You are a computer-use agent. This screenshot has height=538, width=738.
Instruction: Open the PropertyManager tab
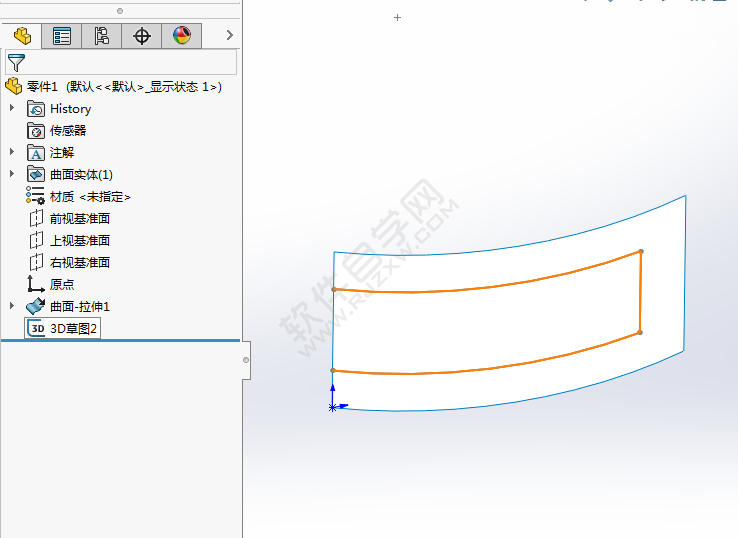pos(62,36)
